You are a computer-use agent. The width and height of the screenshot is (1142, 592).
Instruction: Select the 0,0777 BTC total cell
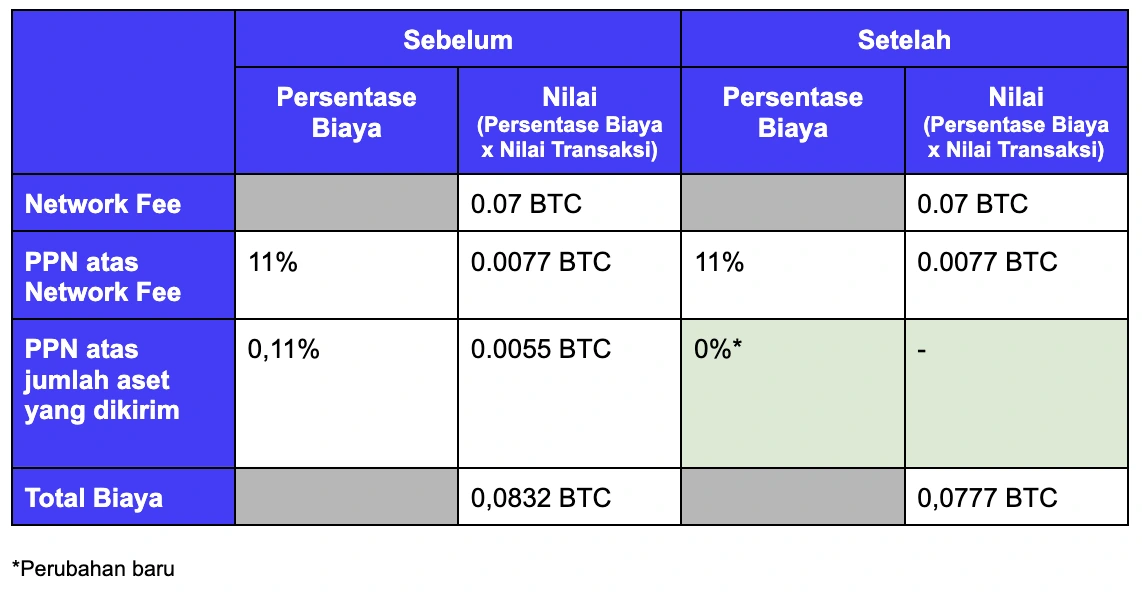point(1016,497)
